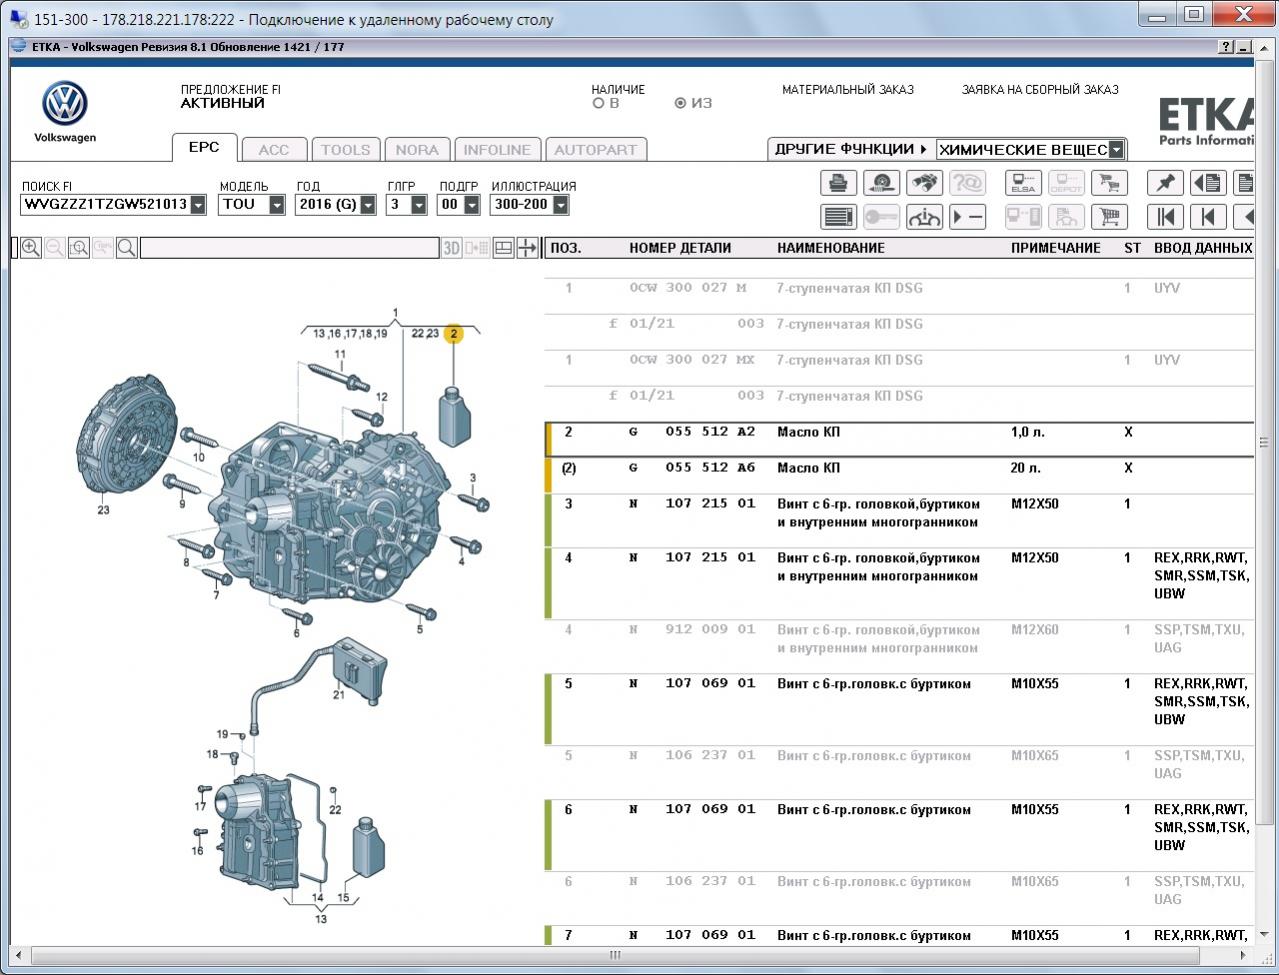Click callout 21 on the control unit drawing
Screen dimensions: 1279x975
click(x=338, y=694)
